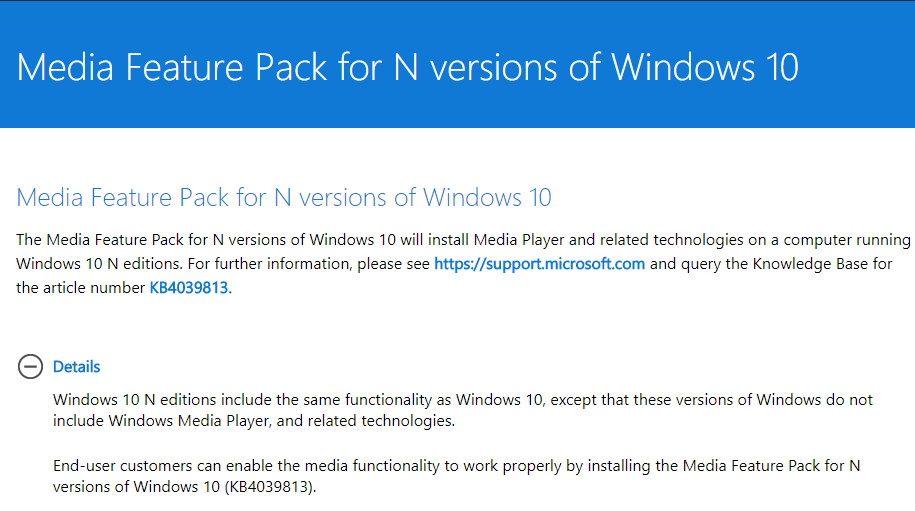Click the words 'the article number' before the KB link
This screenshot has width=915, height=511.
[x=81, y=288]
